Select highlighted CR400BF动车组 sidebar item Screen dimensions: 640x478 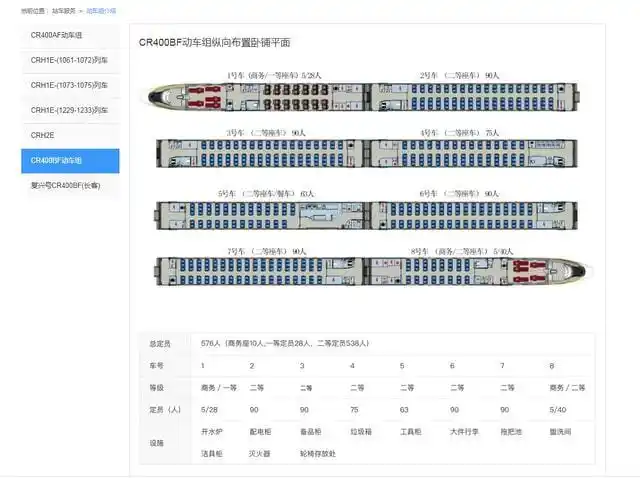click(70, 161)
